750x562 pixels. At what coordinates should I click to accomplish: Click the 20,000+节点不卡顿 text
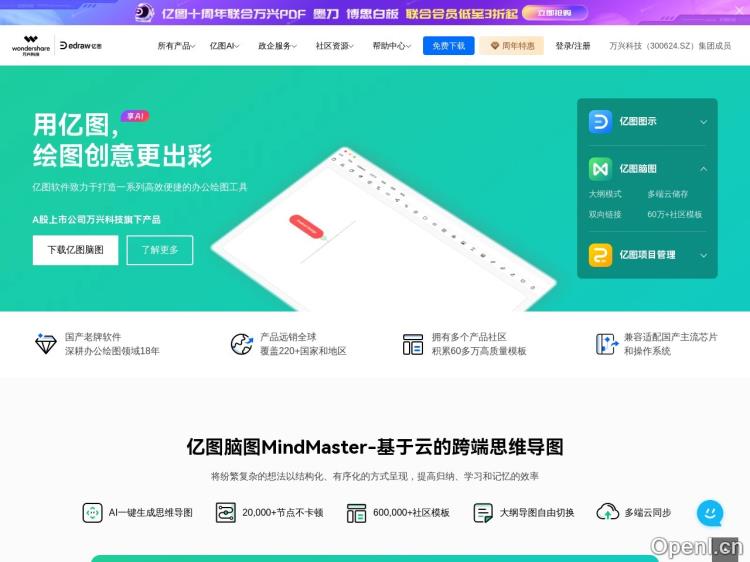pos(283,513)
